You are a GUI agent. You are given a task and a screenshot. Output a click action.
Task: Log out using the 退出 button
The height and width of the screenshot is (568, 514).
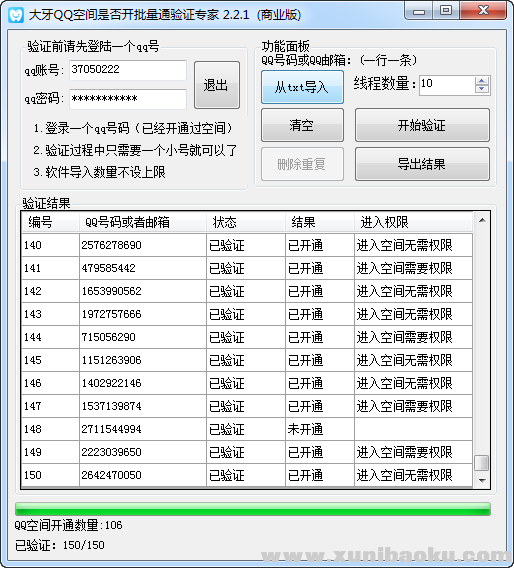pyautogui.click(x=217, y=85)
